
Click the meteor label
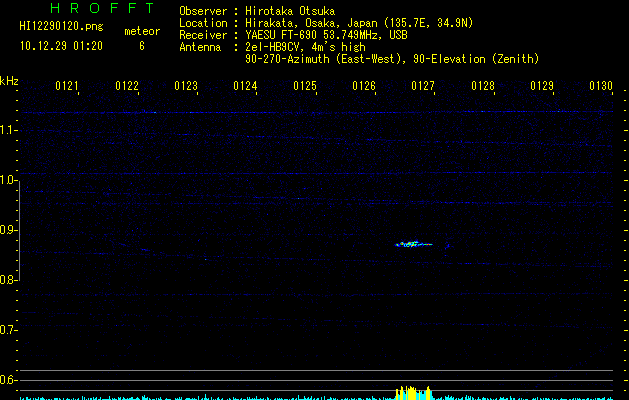point(142,31)
